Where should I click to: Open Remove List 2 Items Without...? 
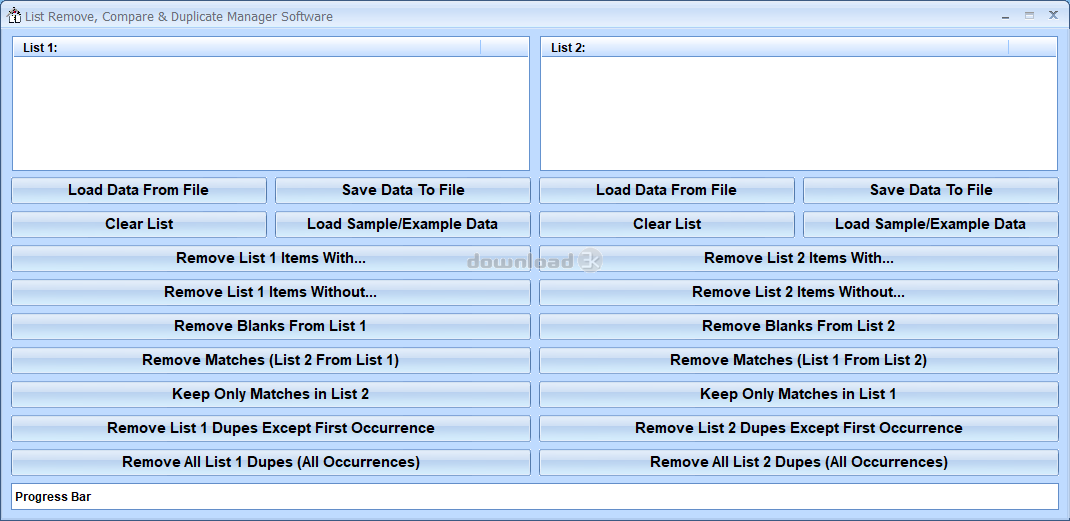[799, 292]
